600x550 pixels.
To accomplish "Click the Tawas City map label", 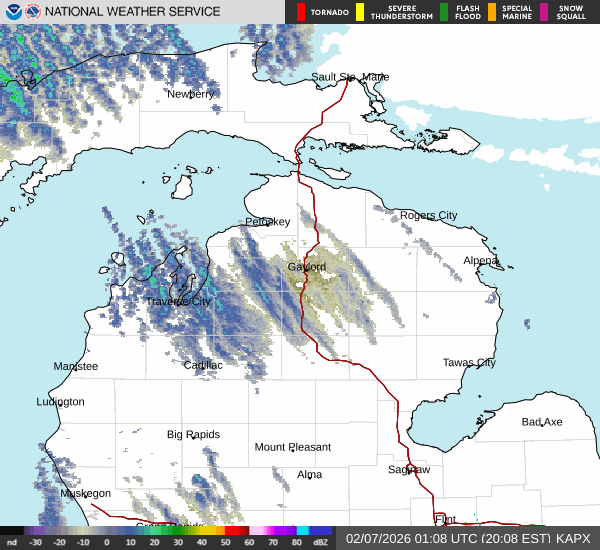I will click(x=469, y=362).
